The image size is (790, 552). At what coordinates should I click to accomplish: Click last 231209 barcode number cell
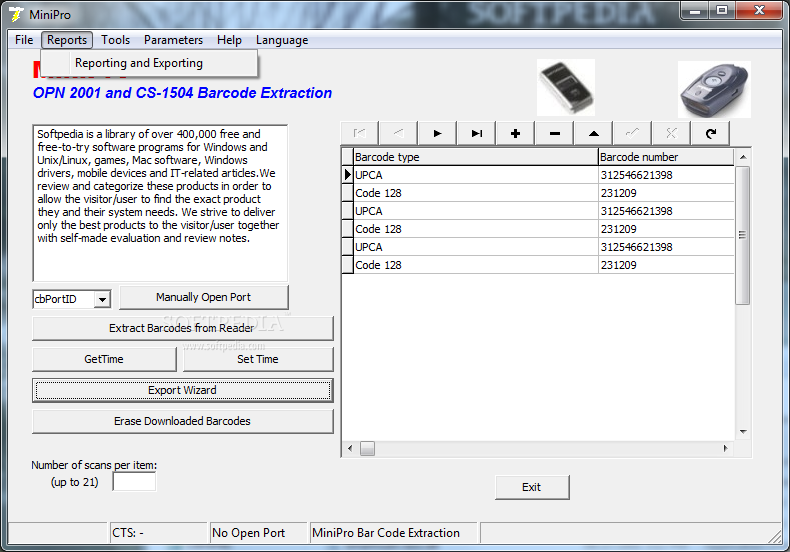tap(666, 265)
